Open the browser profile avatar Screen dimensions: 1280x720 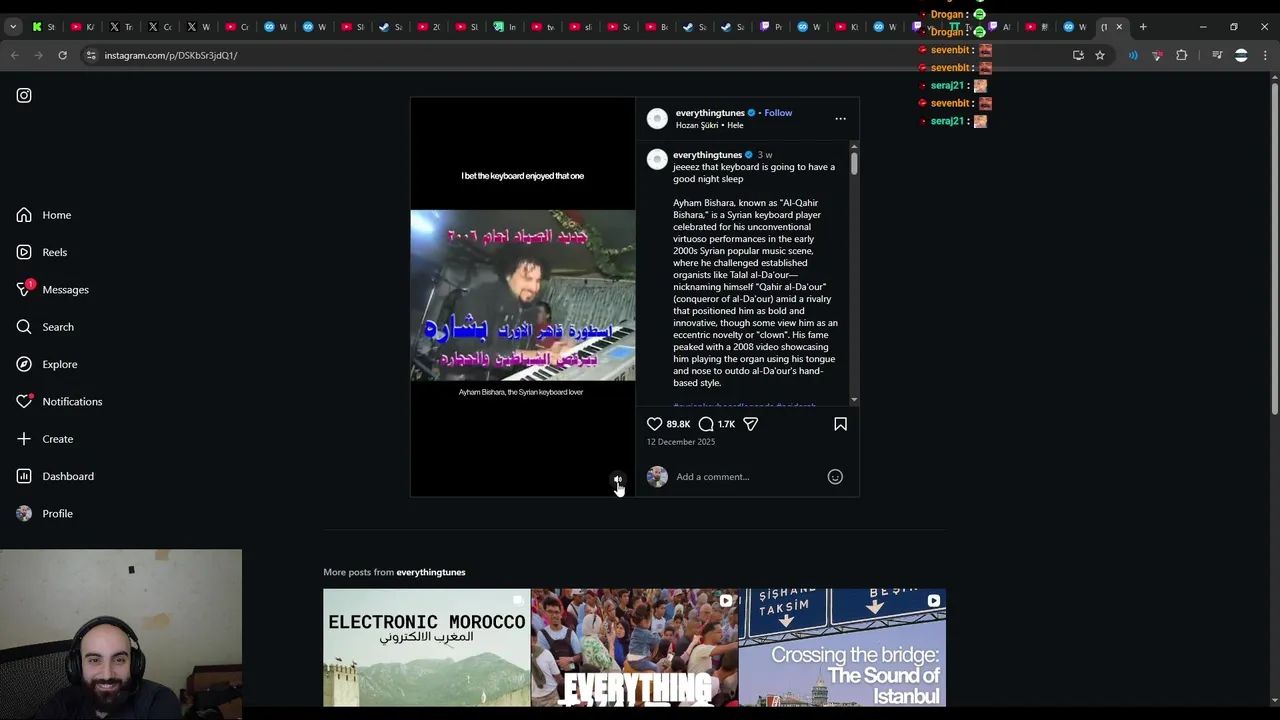pyautogui.click(x=1241, y=55)
